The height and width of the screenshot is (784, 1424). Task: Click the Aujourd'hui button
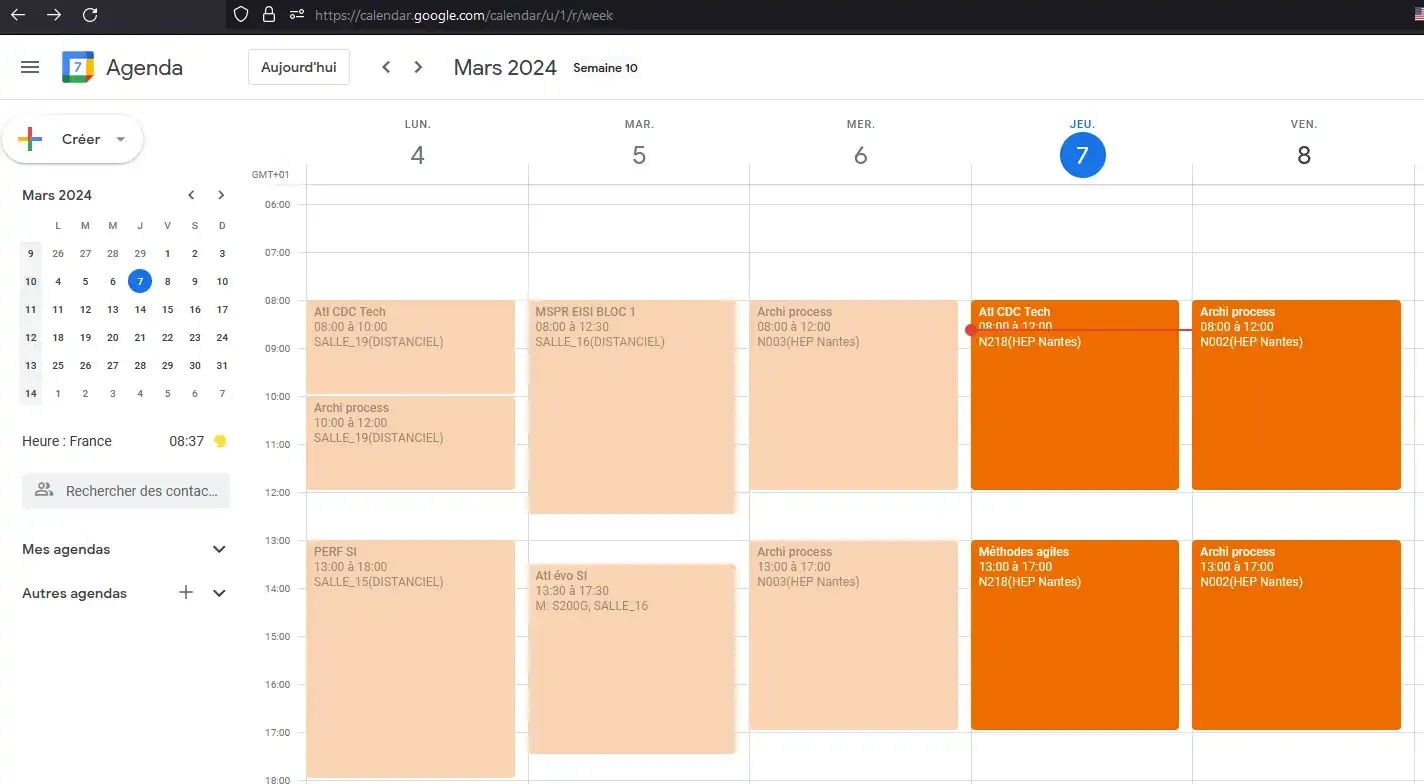point(299,67)
